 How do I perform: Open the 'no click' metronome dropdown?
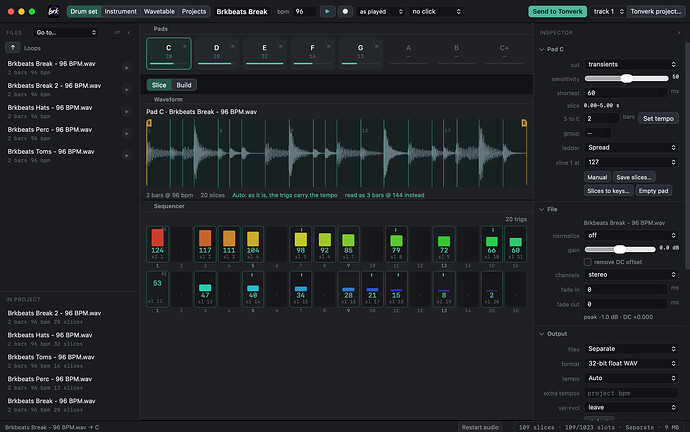436,11
